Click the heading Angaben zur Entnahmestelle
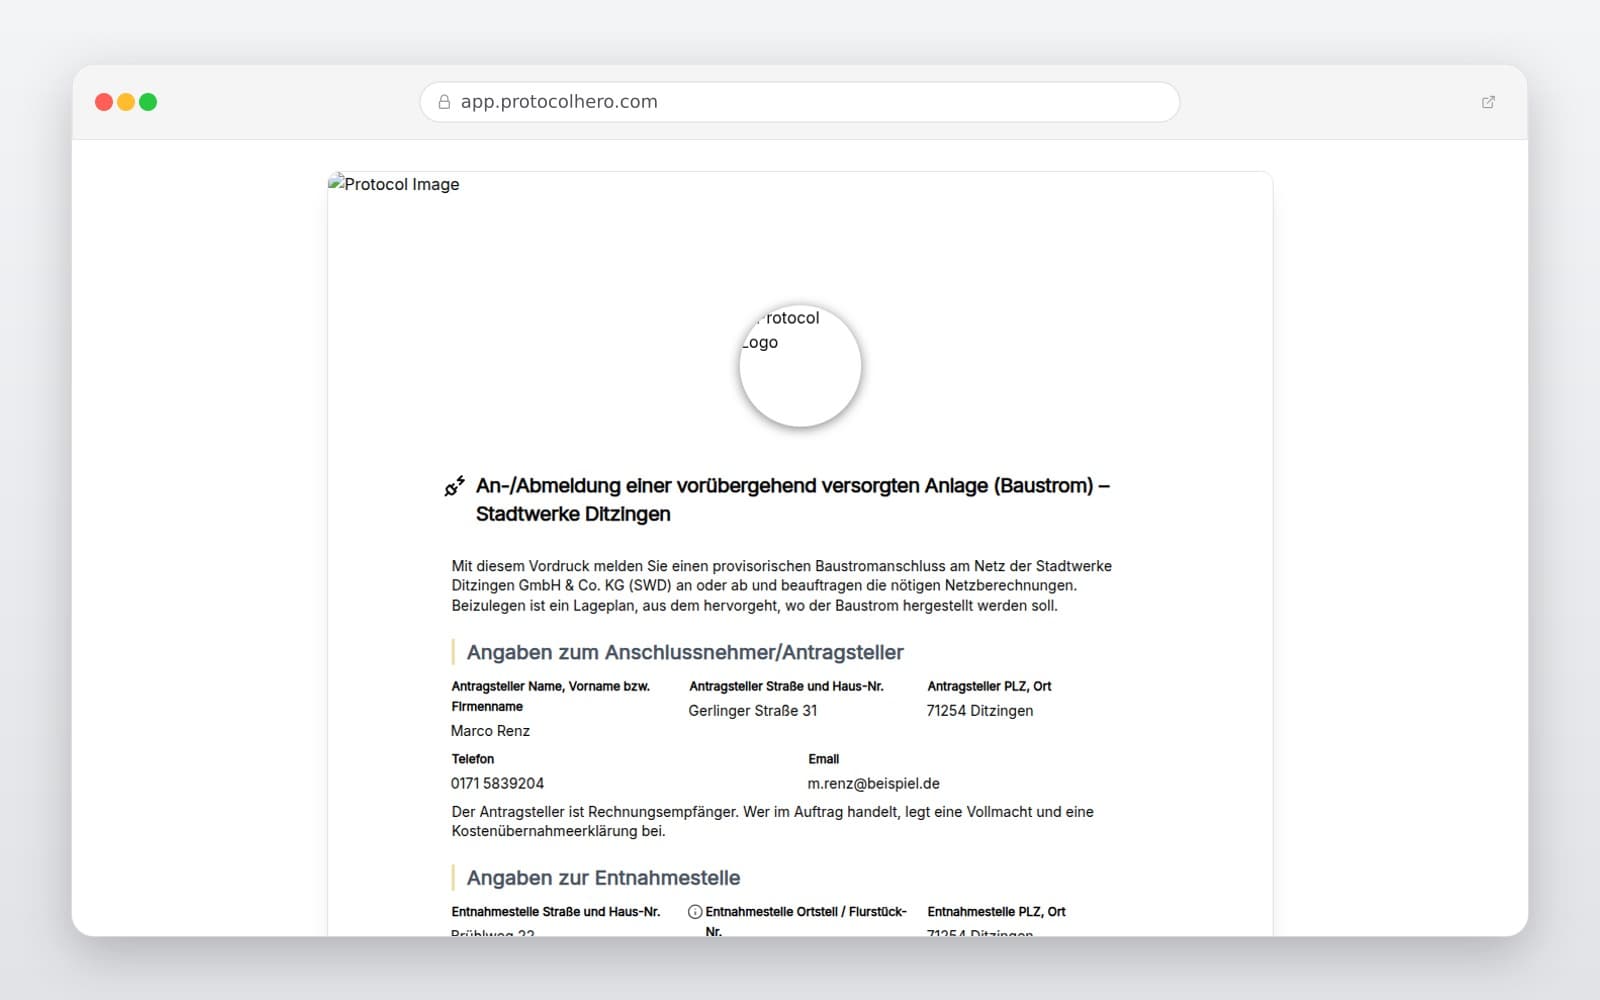Screen dimensions: 1600x1000 coord(603,878)
